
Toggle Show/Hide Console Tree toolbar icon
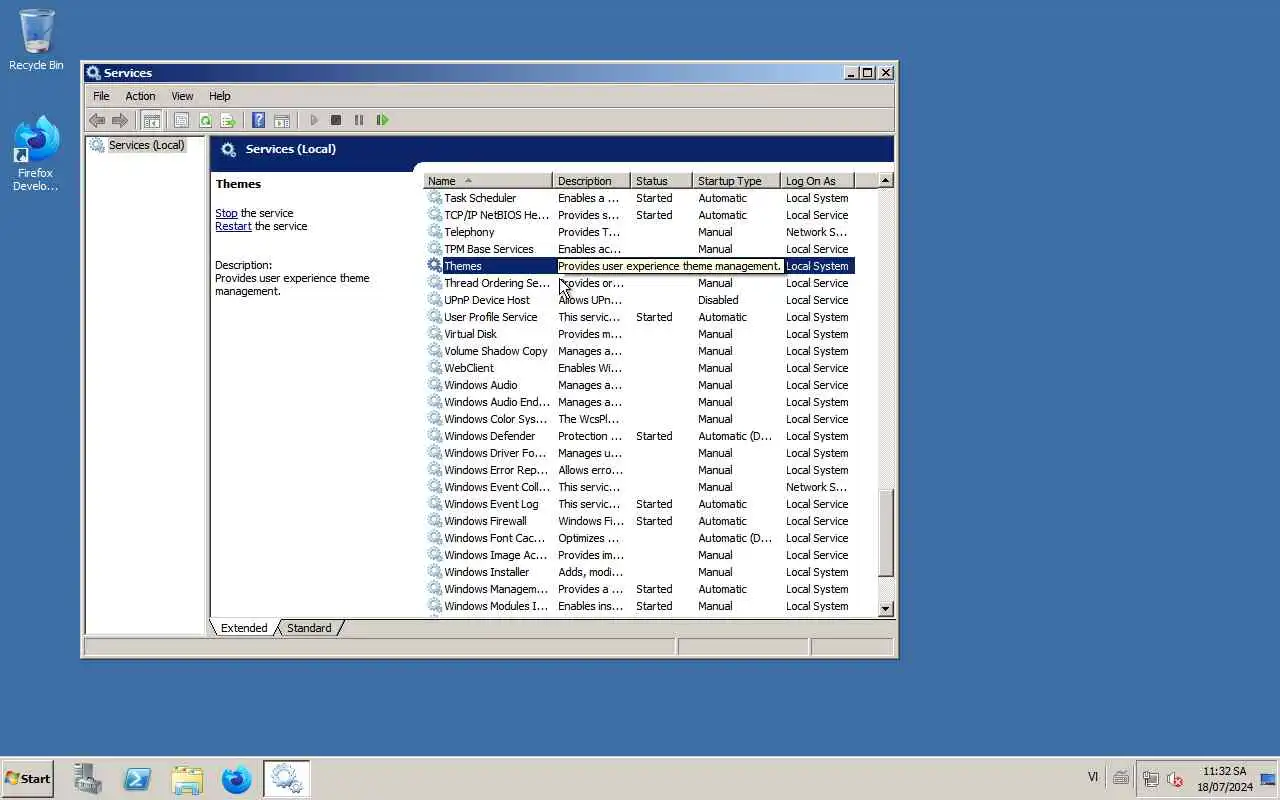pyautogui.click(x=152, y=120)
